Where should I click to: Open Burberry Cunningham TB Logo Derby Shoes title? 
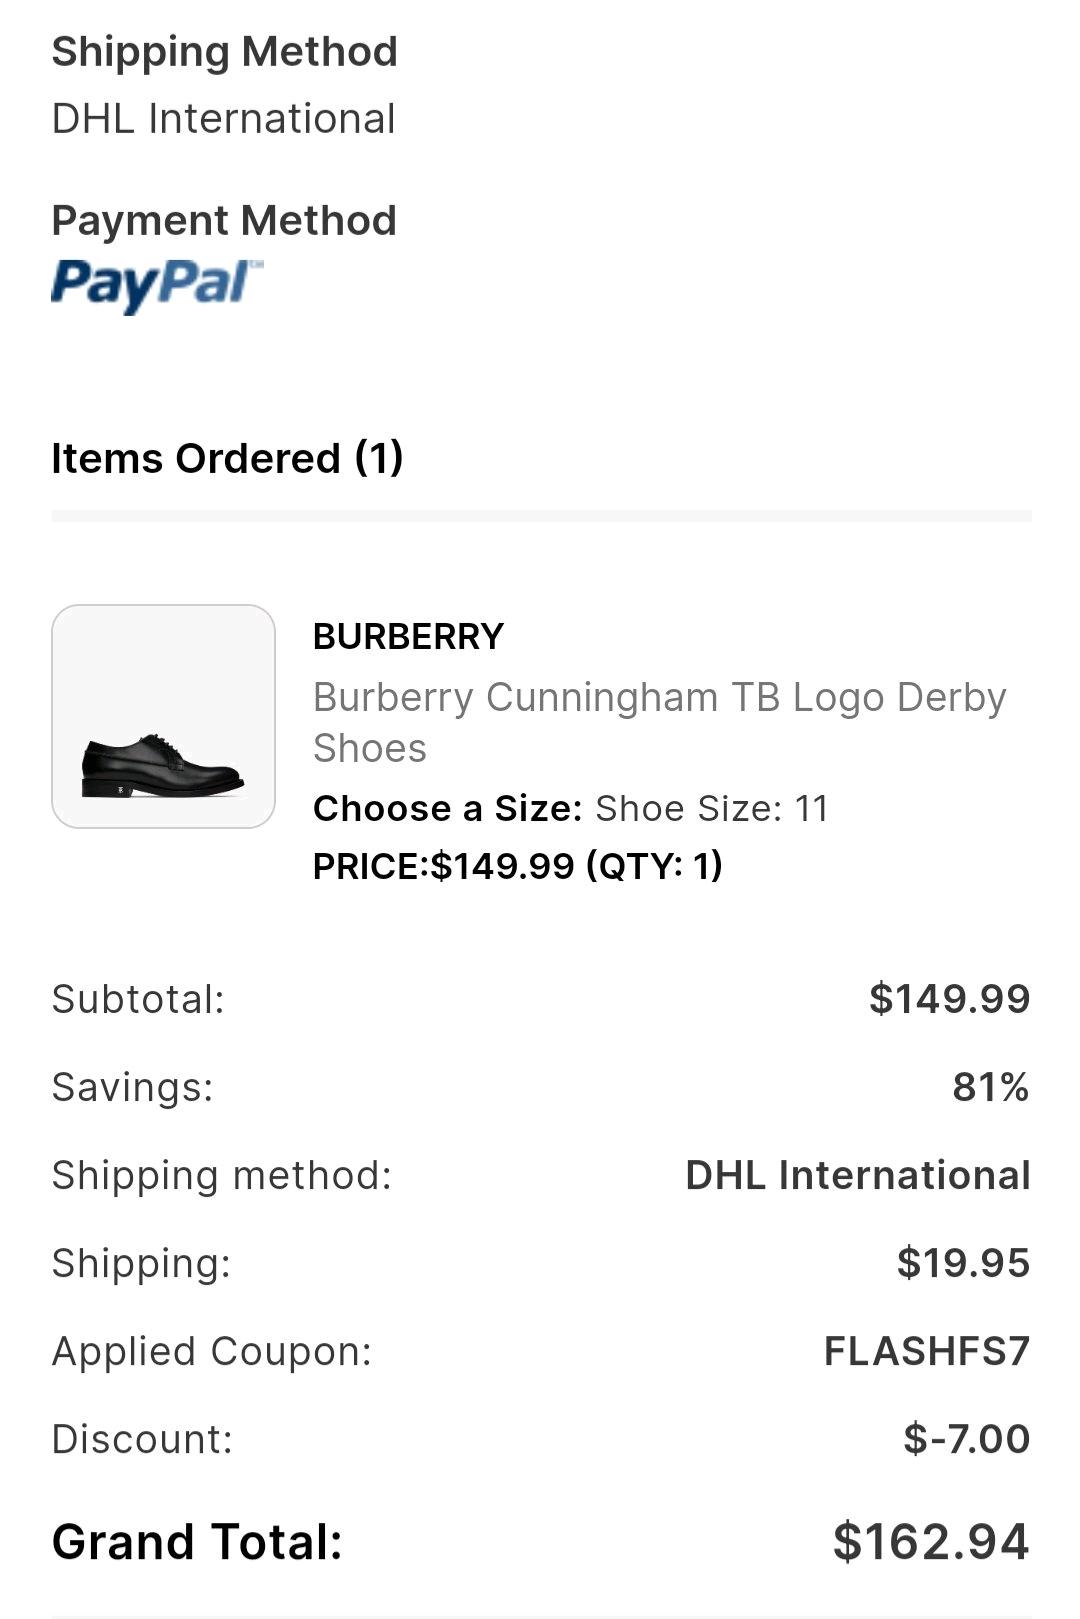(659, 722)
